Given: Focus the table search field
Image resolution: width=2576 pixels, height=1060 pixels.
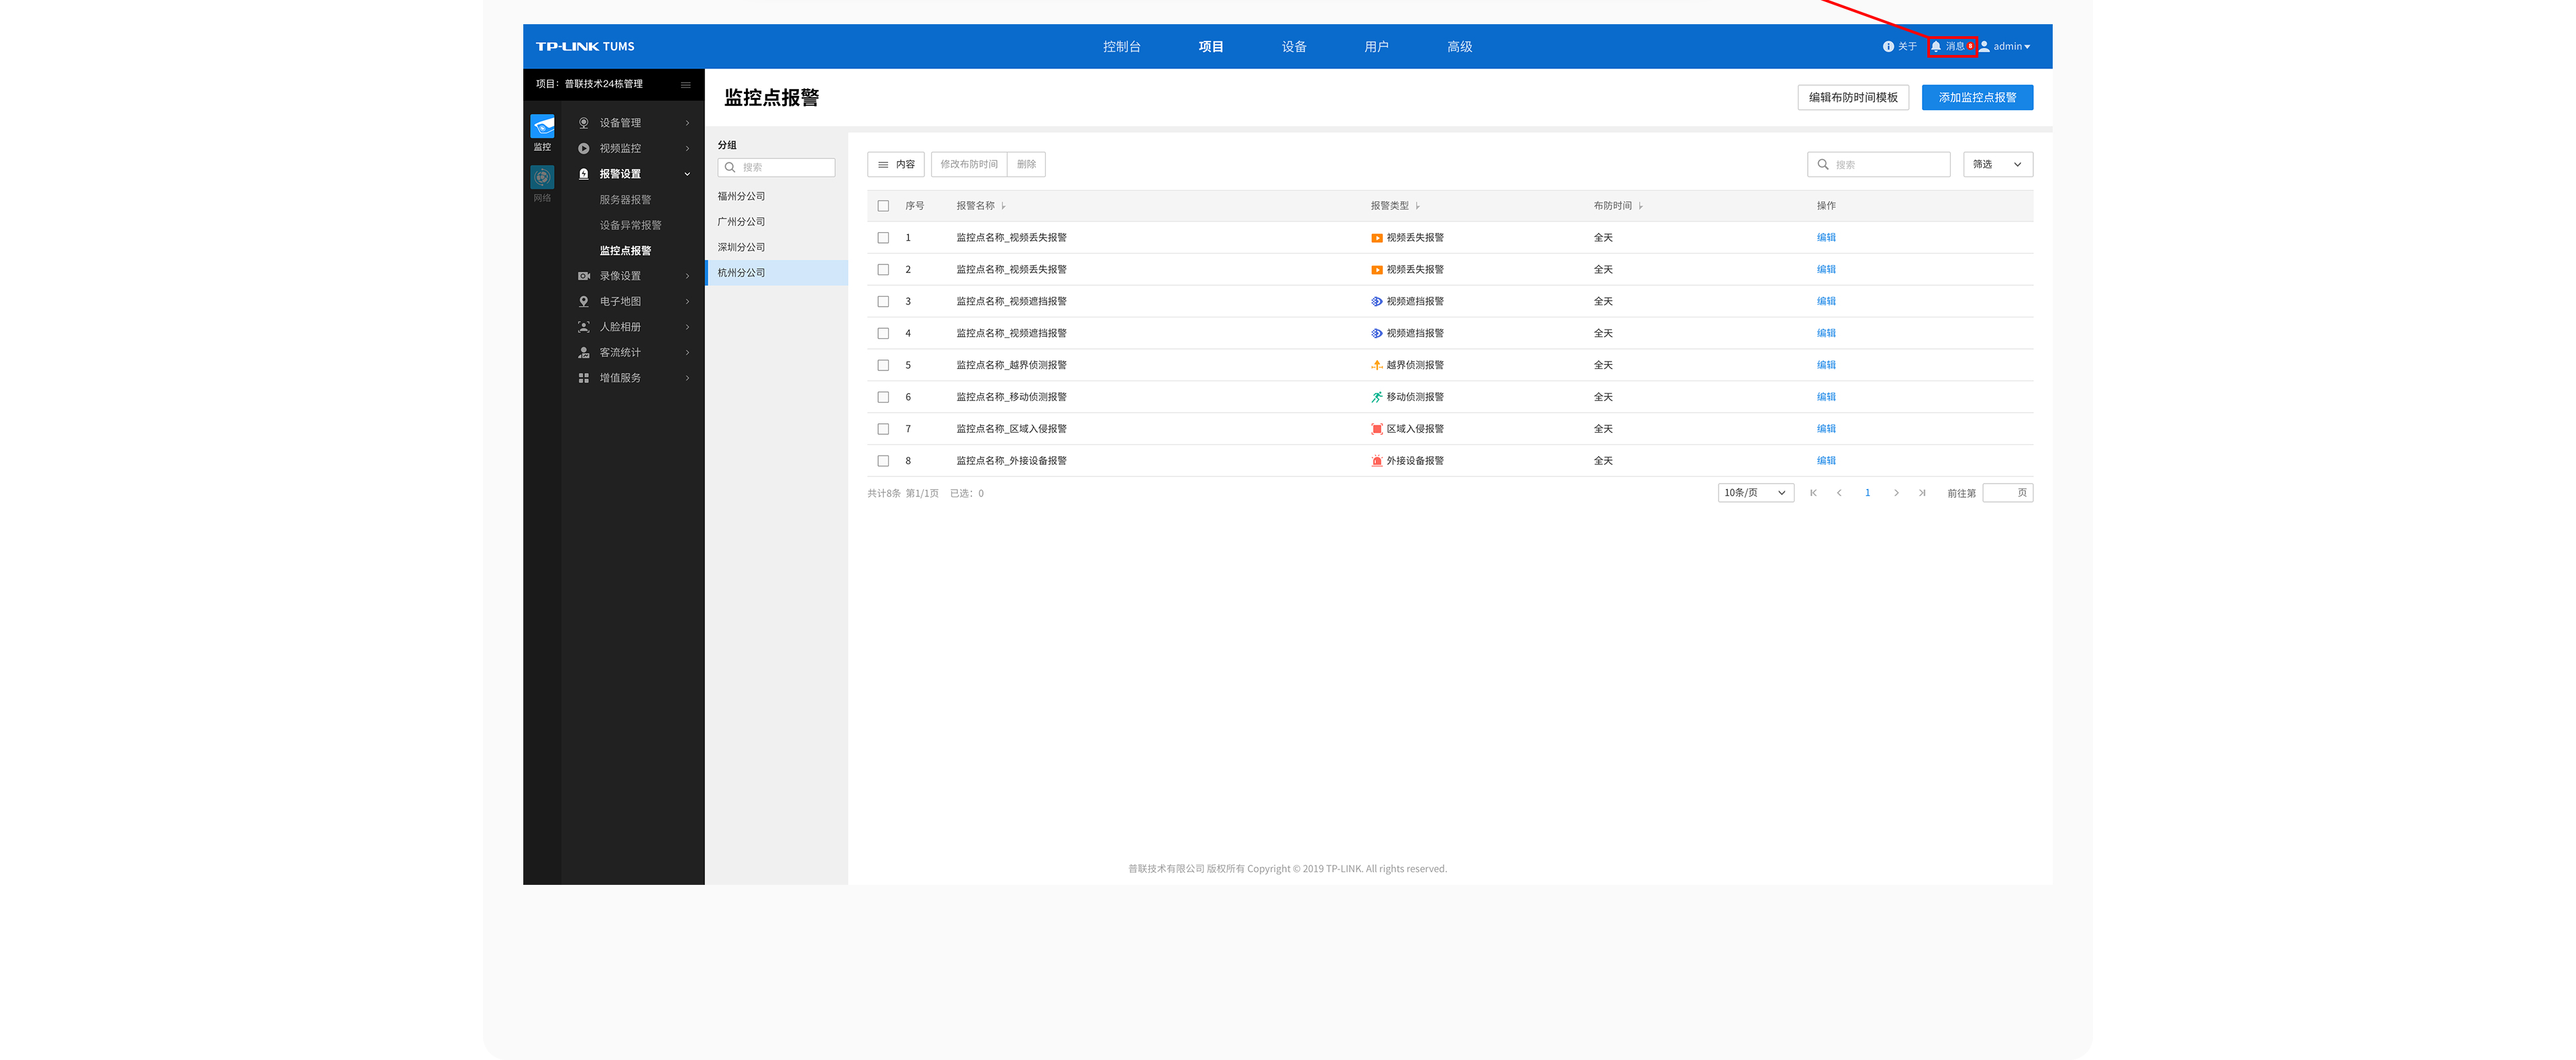Looking at the screenshot, I should tap(1878, 165).
